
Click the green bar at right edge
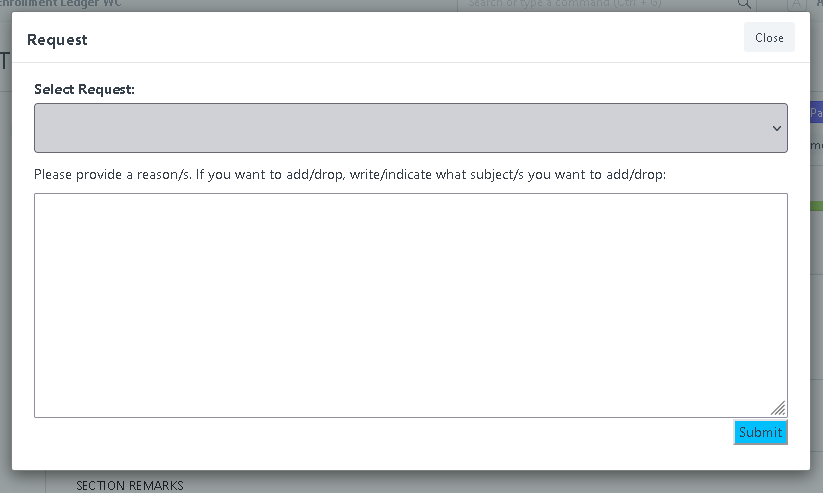tap(816, 206)
